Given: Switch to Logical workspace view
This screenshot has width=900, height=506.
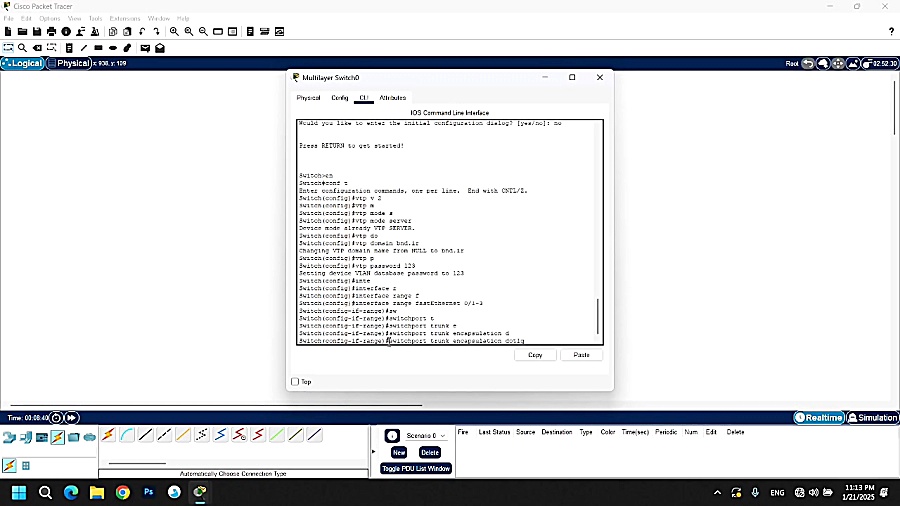Looking at the screenshot, I should pos(22,63).
